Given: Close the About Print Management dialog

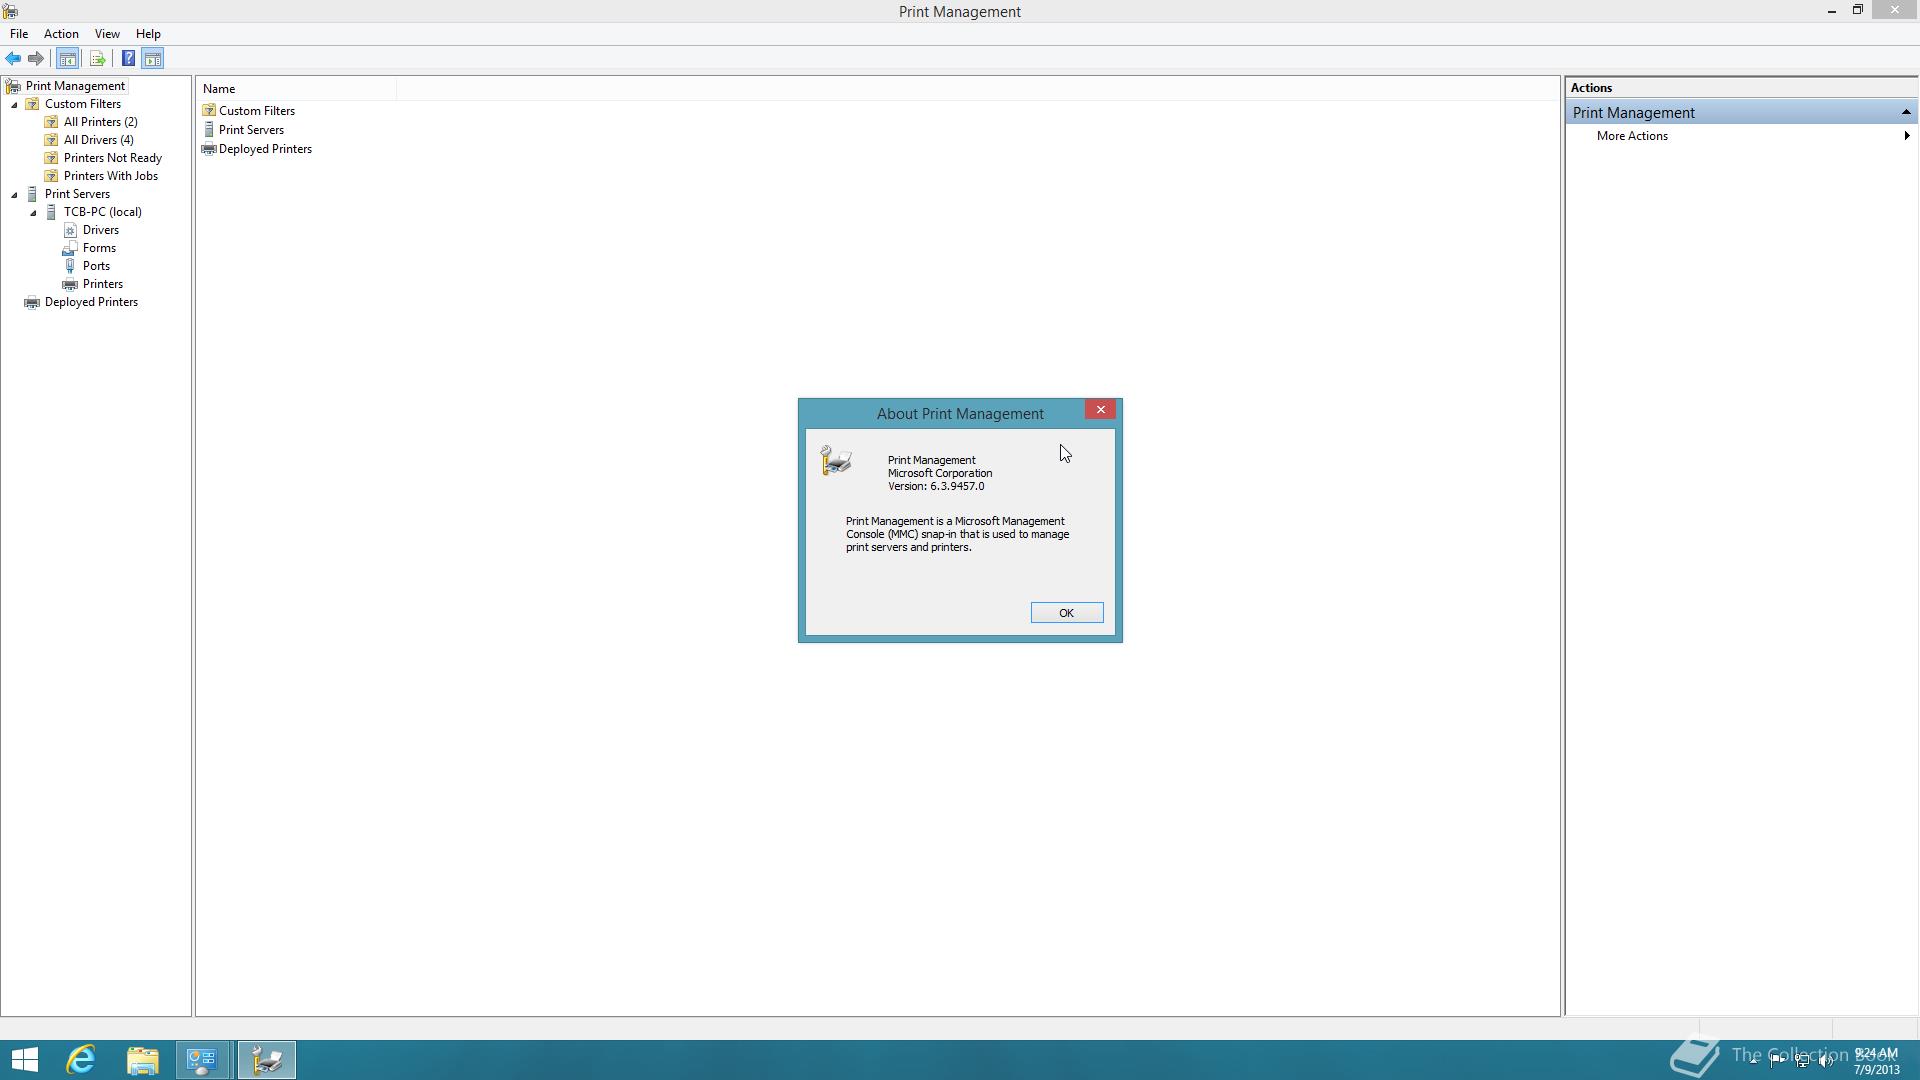Looking at the screenshot, I should pos(1101,410).
